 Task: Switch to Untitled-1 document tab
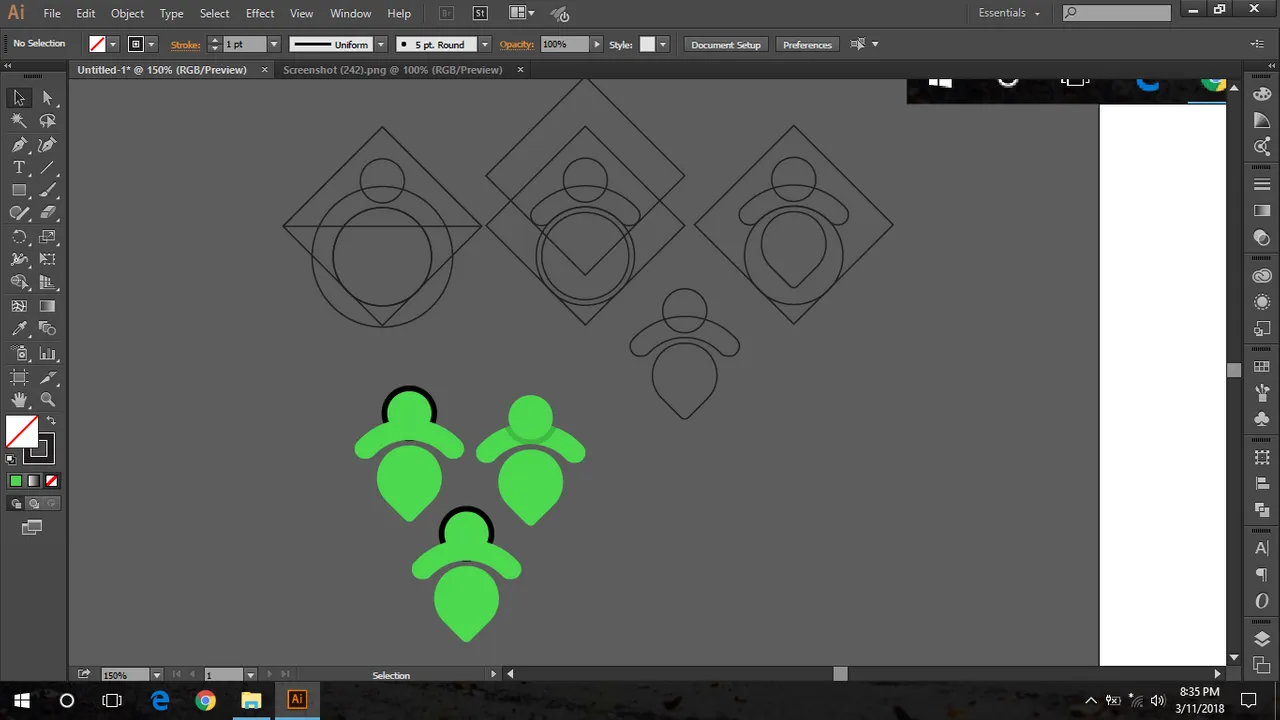click(162, 70)
